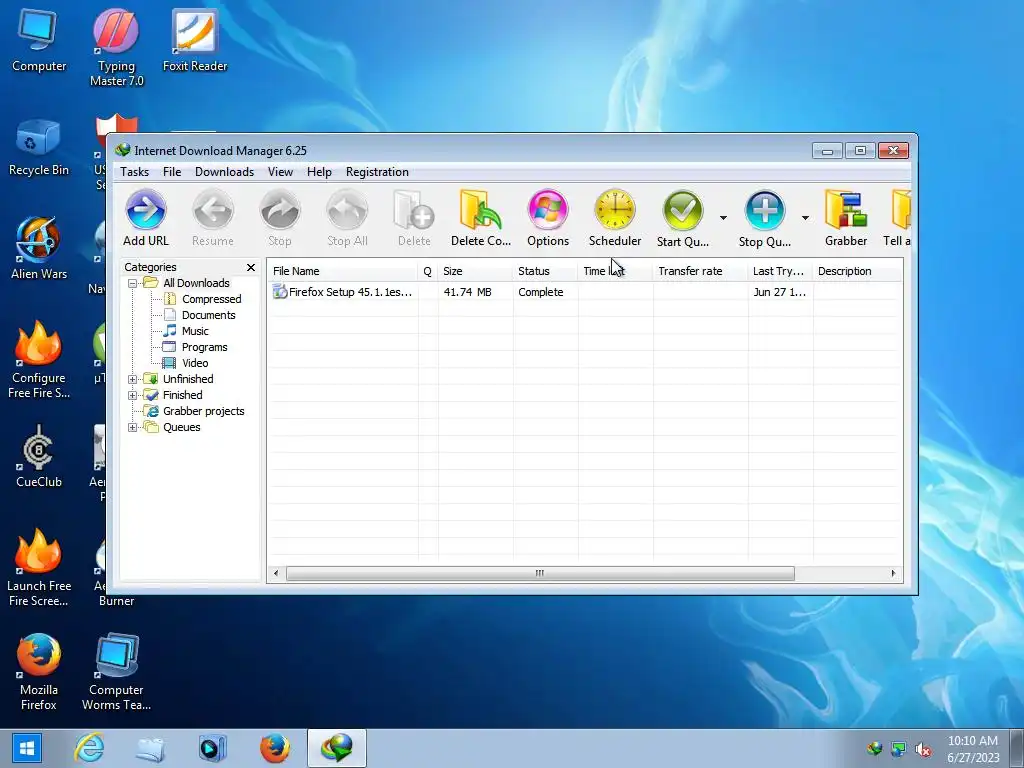Sort by Last Try column header
This screenshot has width=1024, height=768.
click(x=780, y=271)
